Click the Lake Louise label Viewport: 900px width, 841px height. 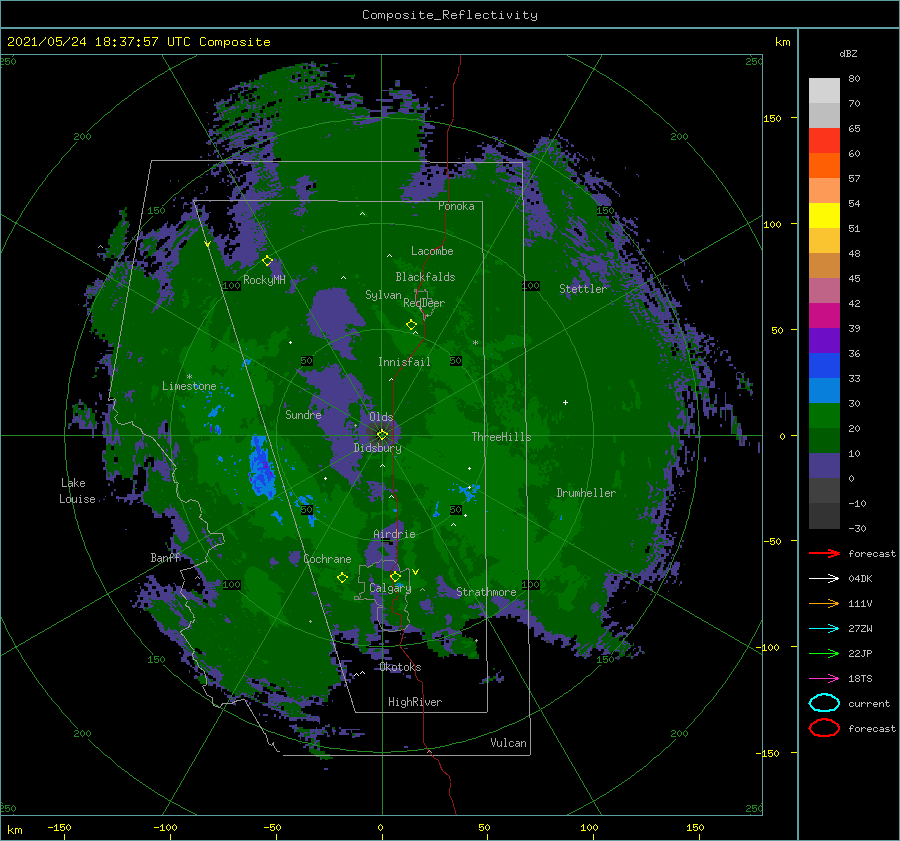point(77,491)
